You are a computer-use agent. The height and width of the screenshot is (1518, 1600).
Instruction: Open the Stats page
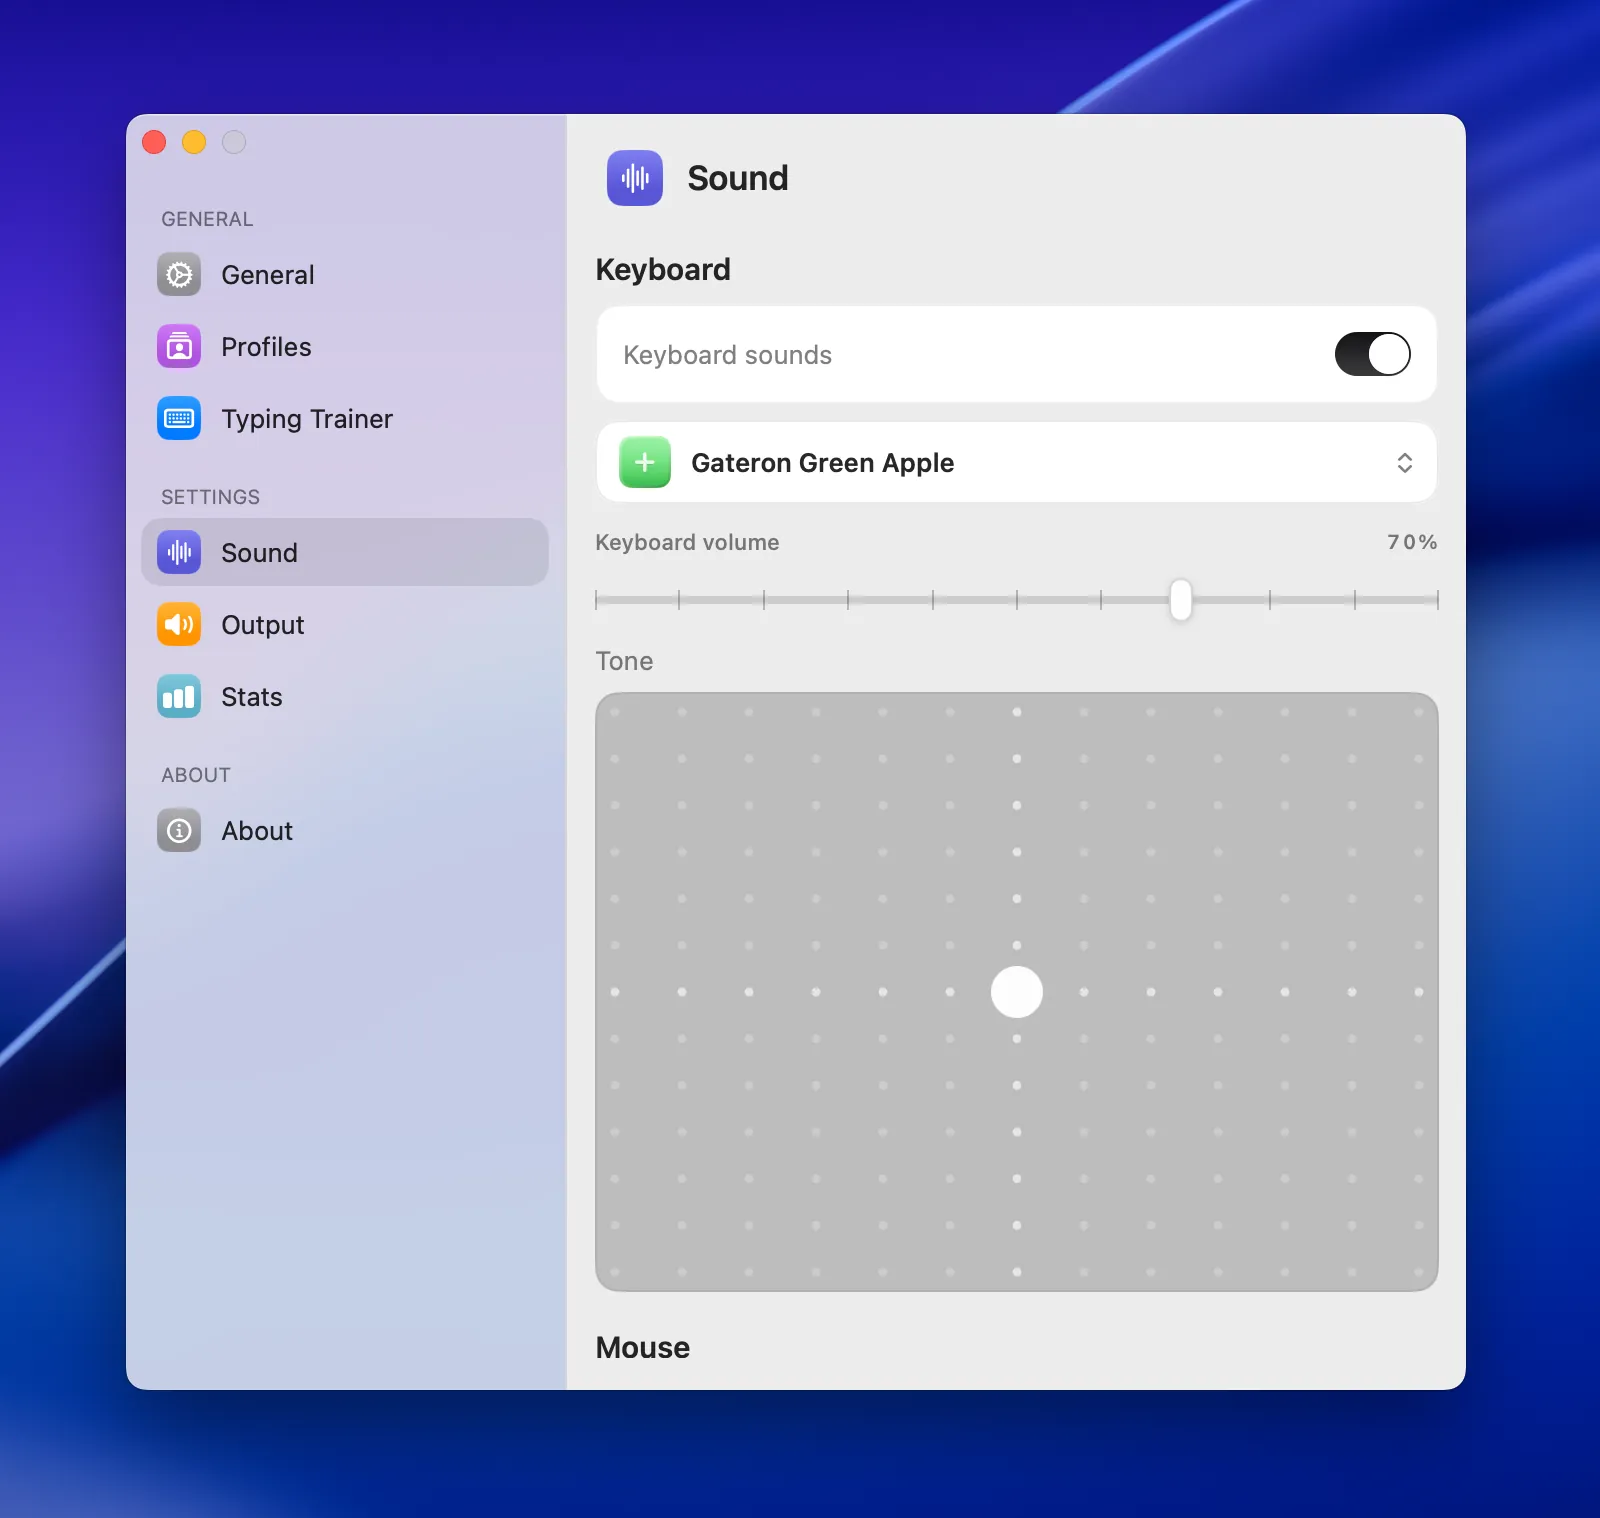[345, 697]
